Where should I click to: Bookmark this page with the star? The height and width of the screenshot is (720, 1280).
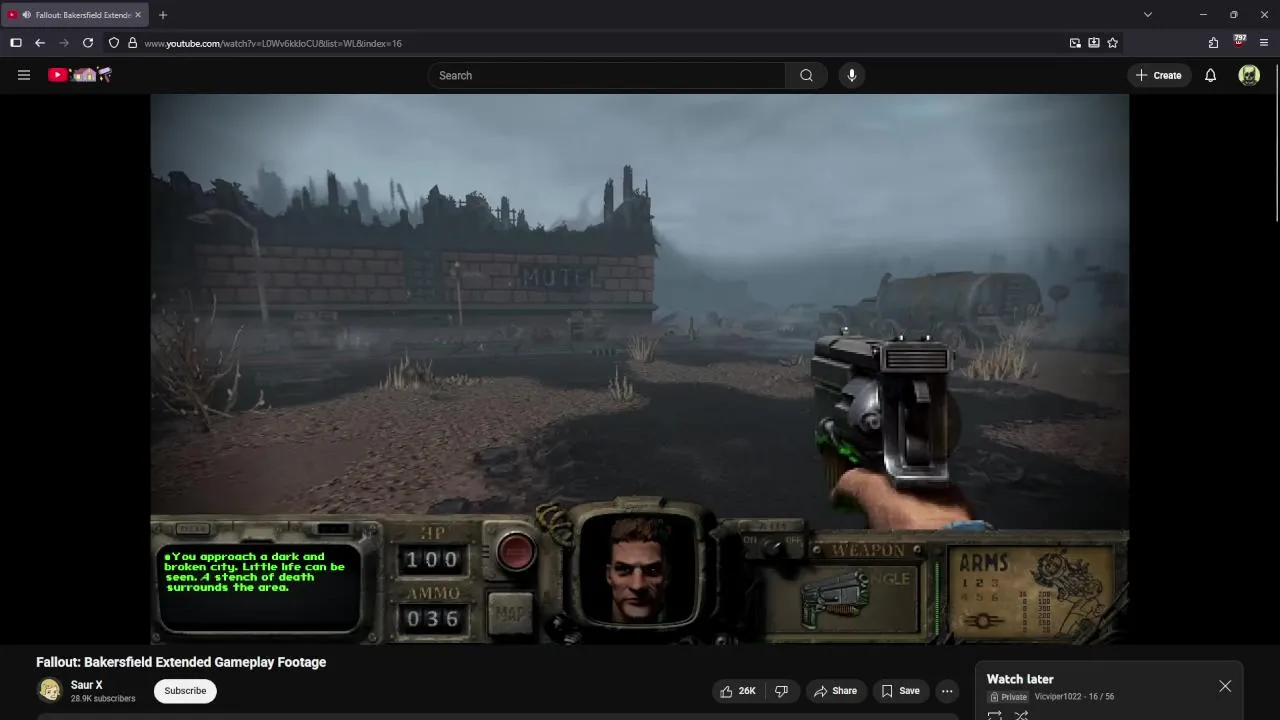coord(1113,43)
